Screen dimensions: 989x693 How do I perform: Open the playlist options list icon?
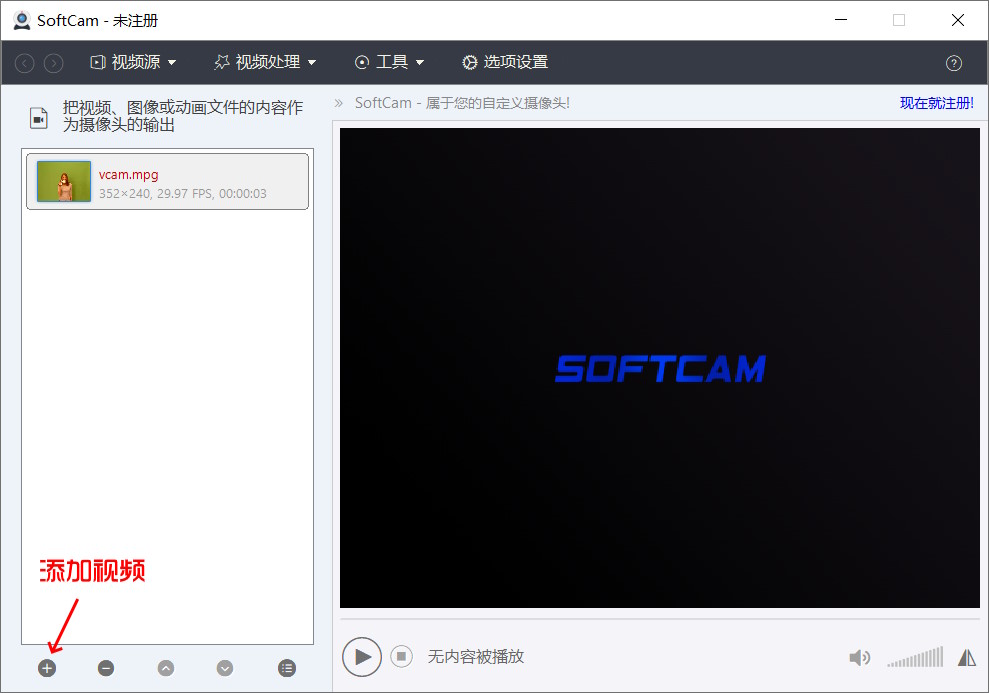[x=287, y=668]
